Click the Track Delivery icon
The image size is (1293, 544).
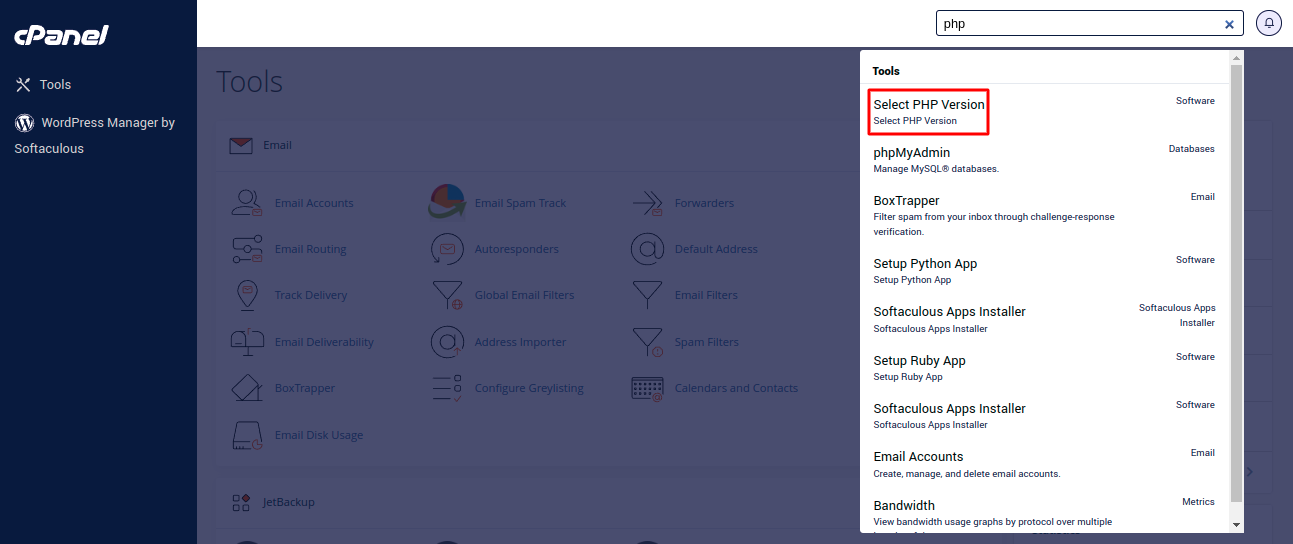tap(247, 295)
